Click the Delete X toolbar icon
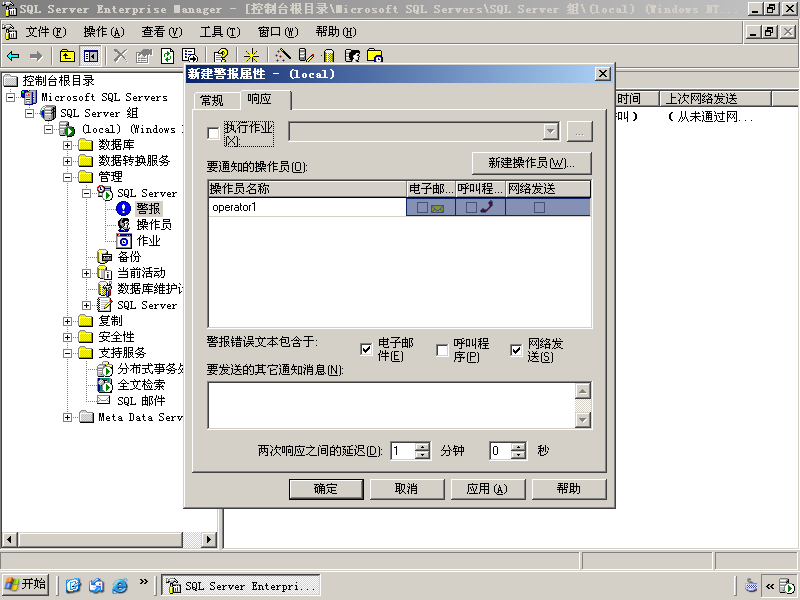800x600 pixels. point(120,56)
